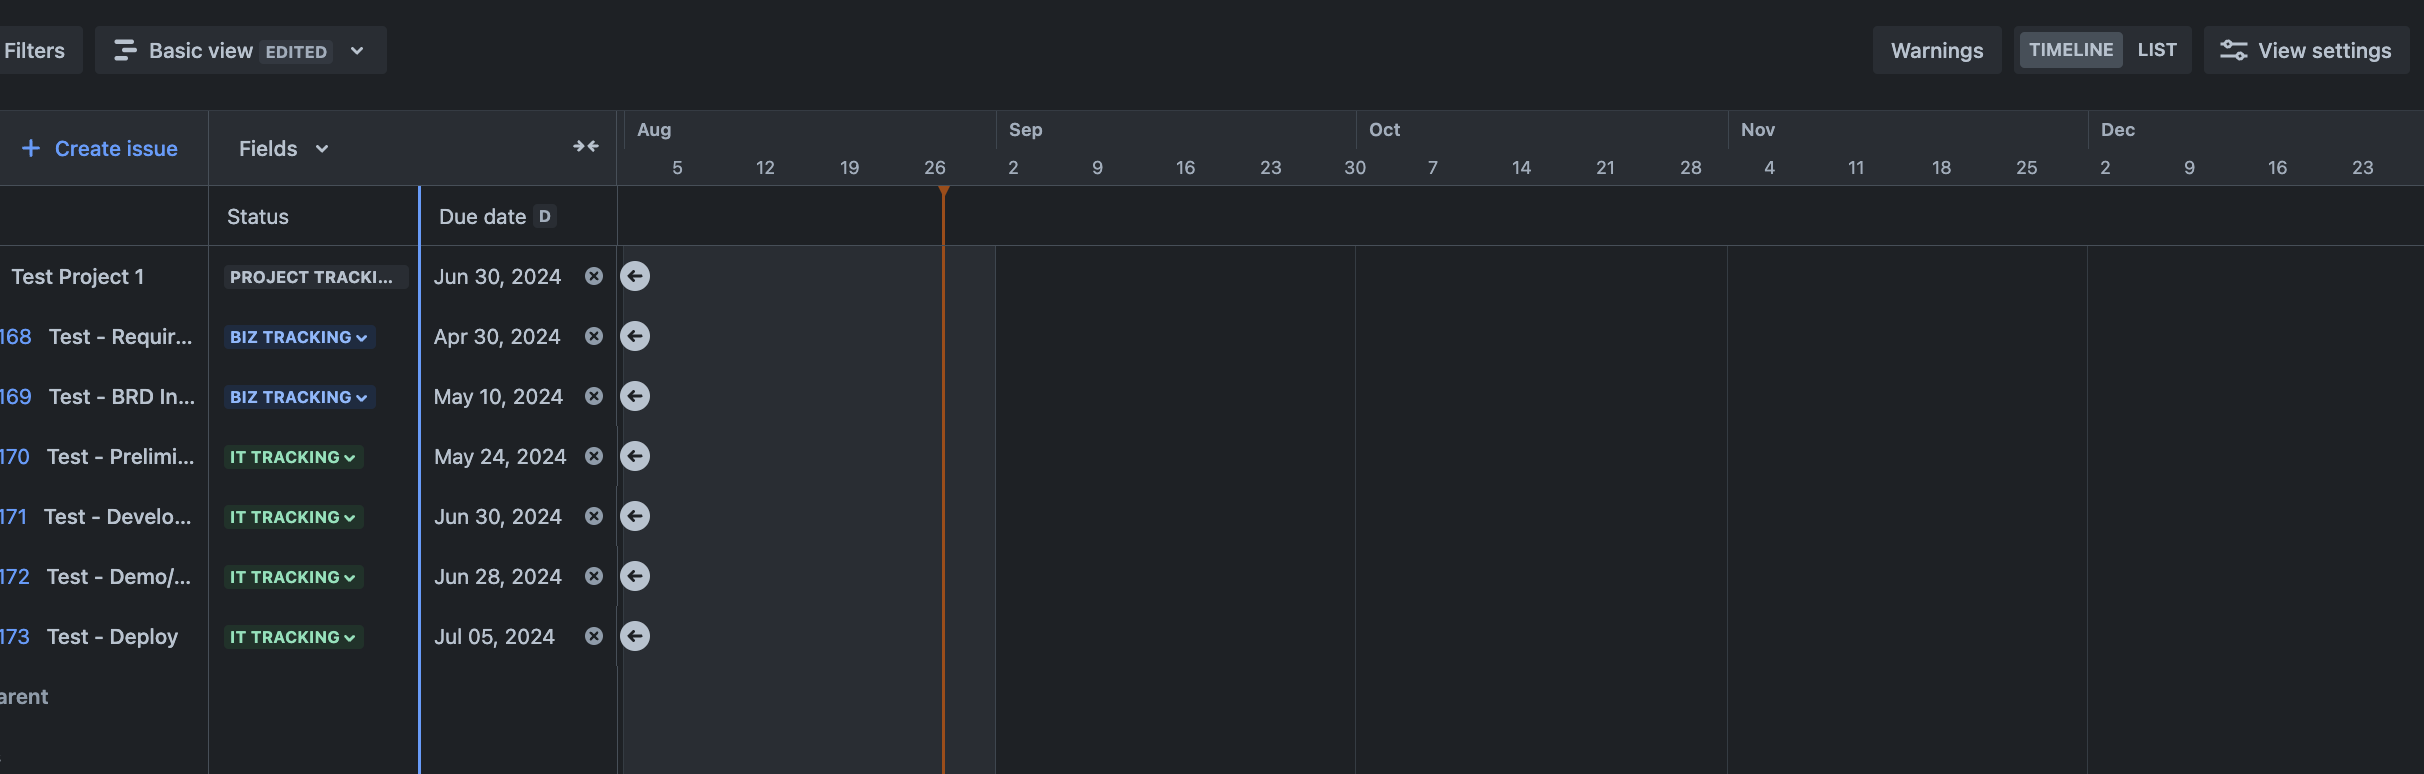
Task: Click the Aug month header
Action: coord(654,129)
